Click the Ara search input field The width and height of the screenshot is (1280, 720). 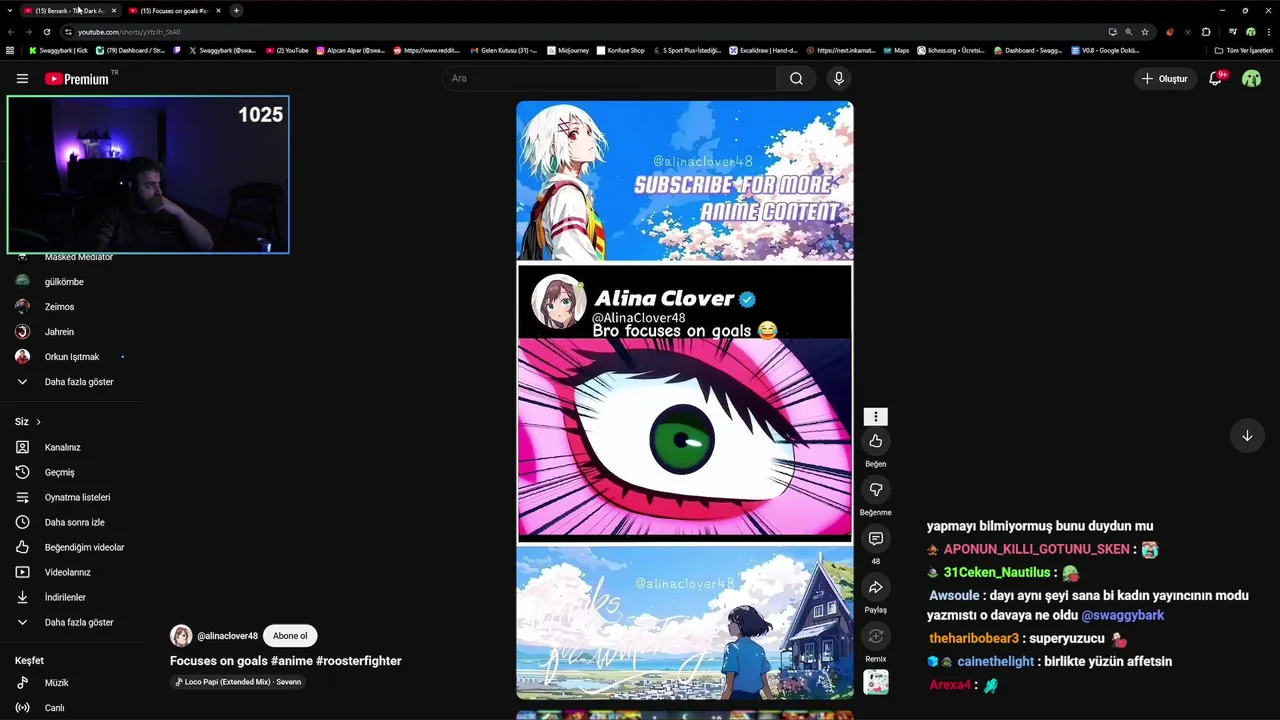coord(609,78)
